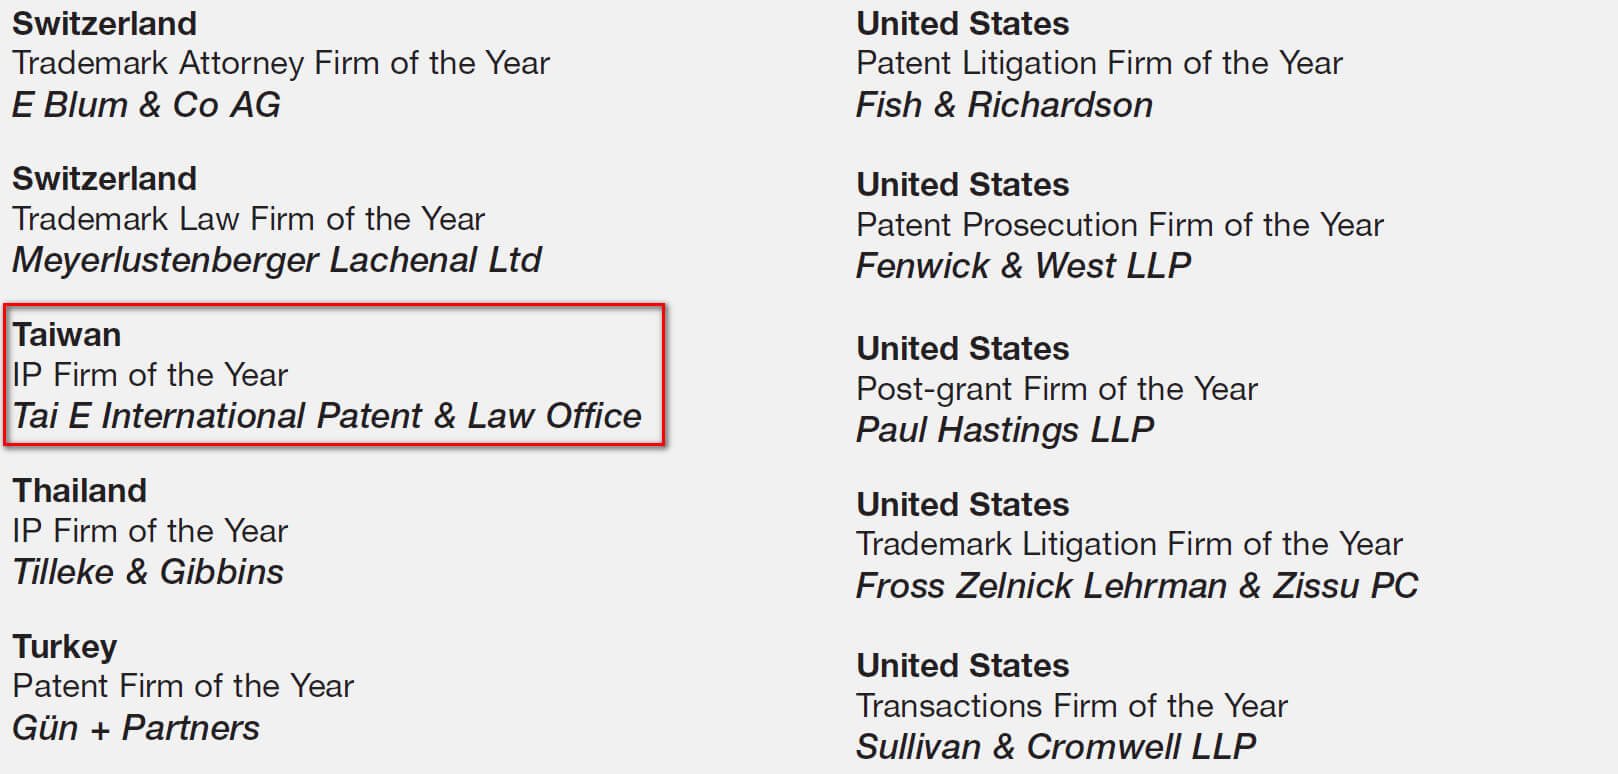Select the Taiwan country heading
This screenshot has width=1618, height=774.
point(67,335)
